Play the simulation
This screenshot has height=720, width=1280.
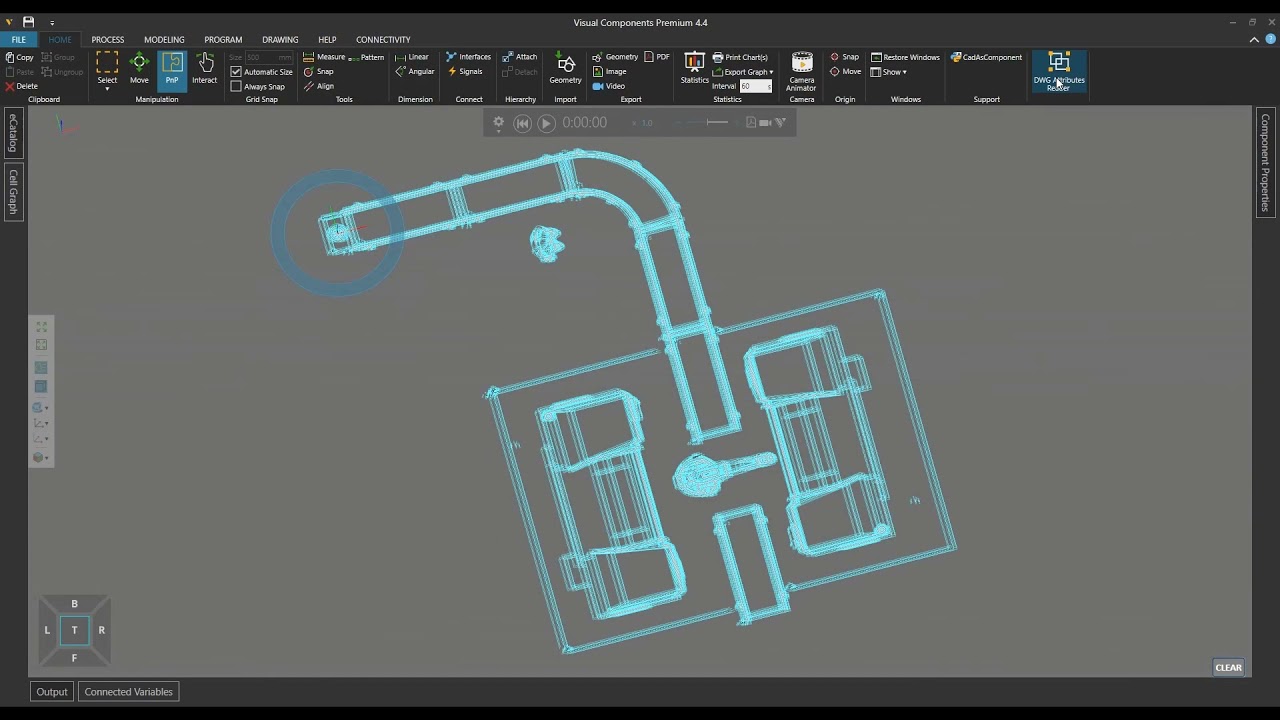pyautogui.click(x=546, y=123)
